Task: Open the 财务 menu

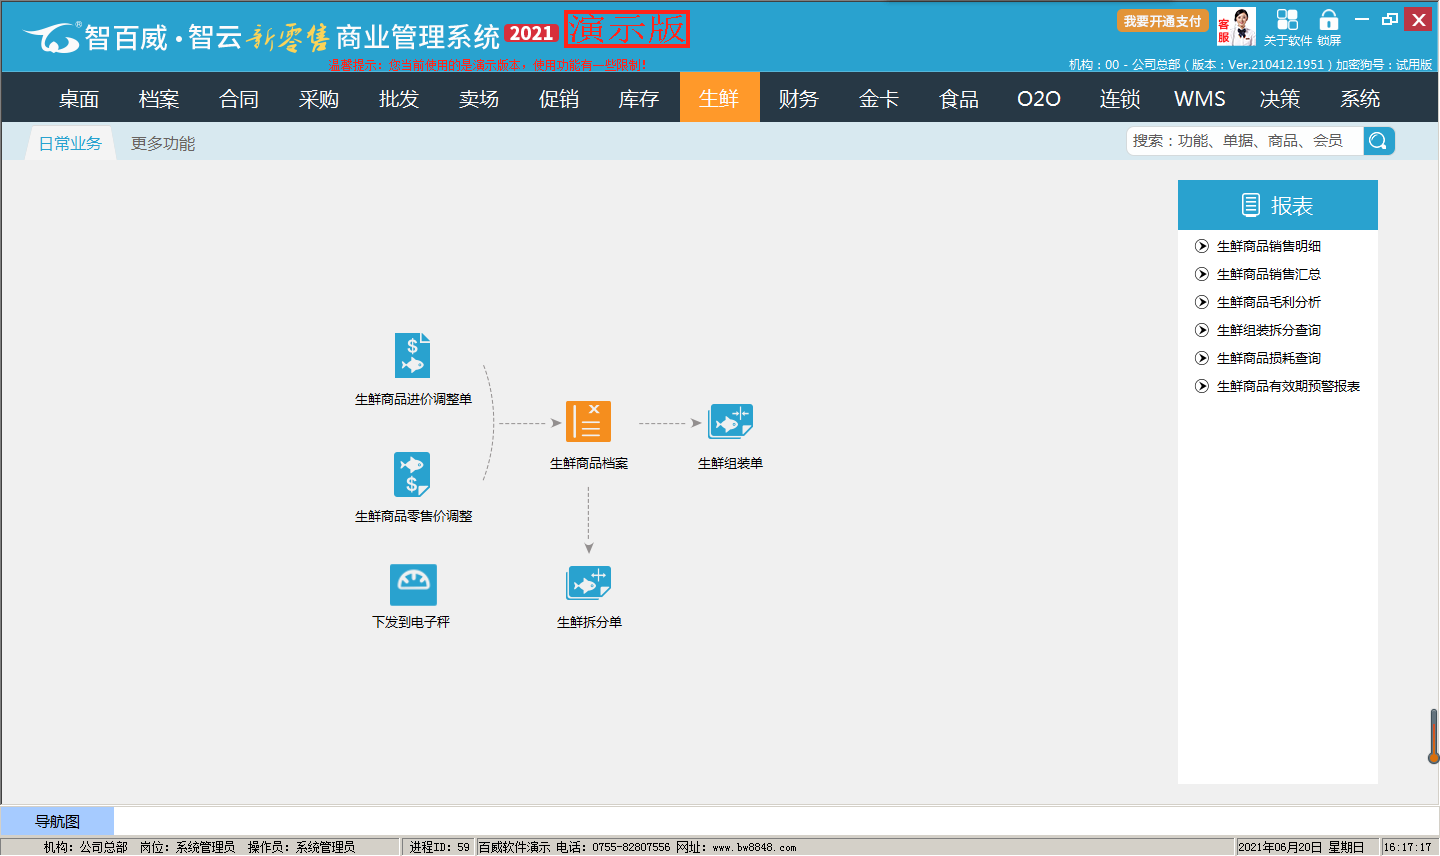Action: (x=799, y=99)
